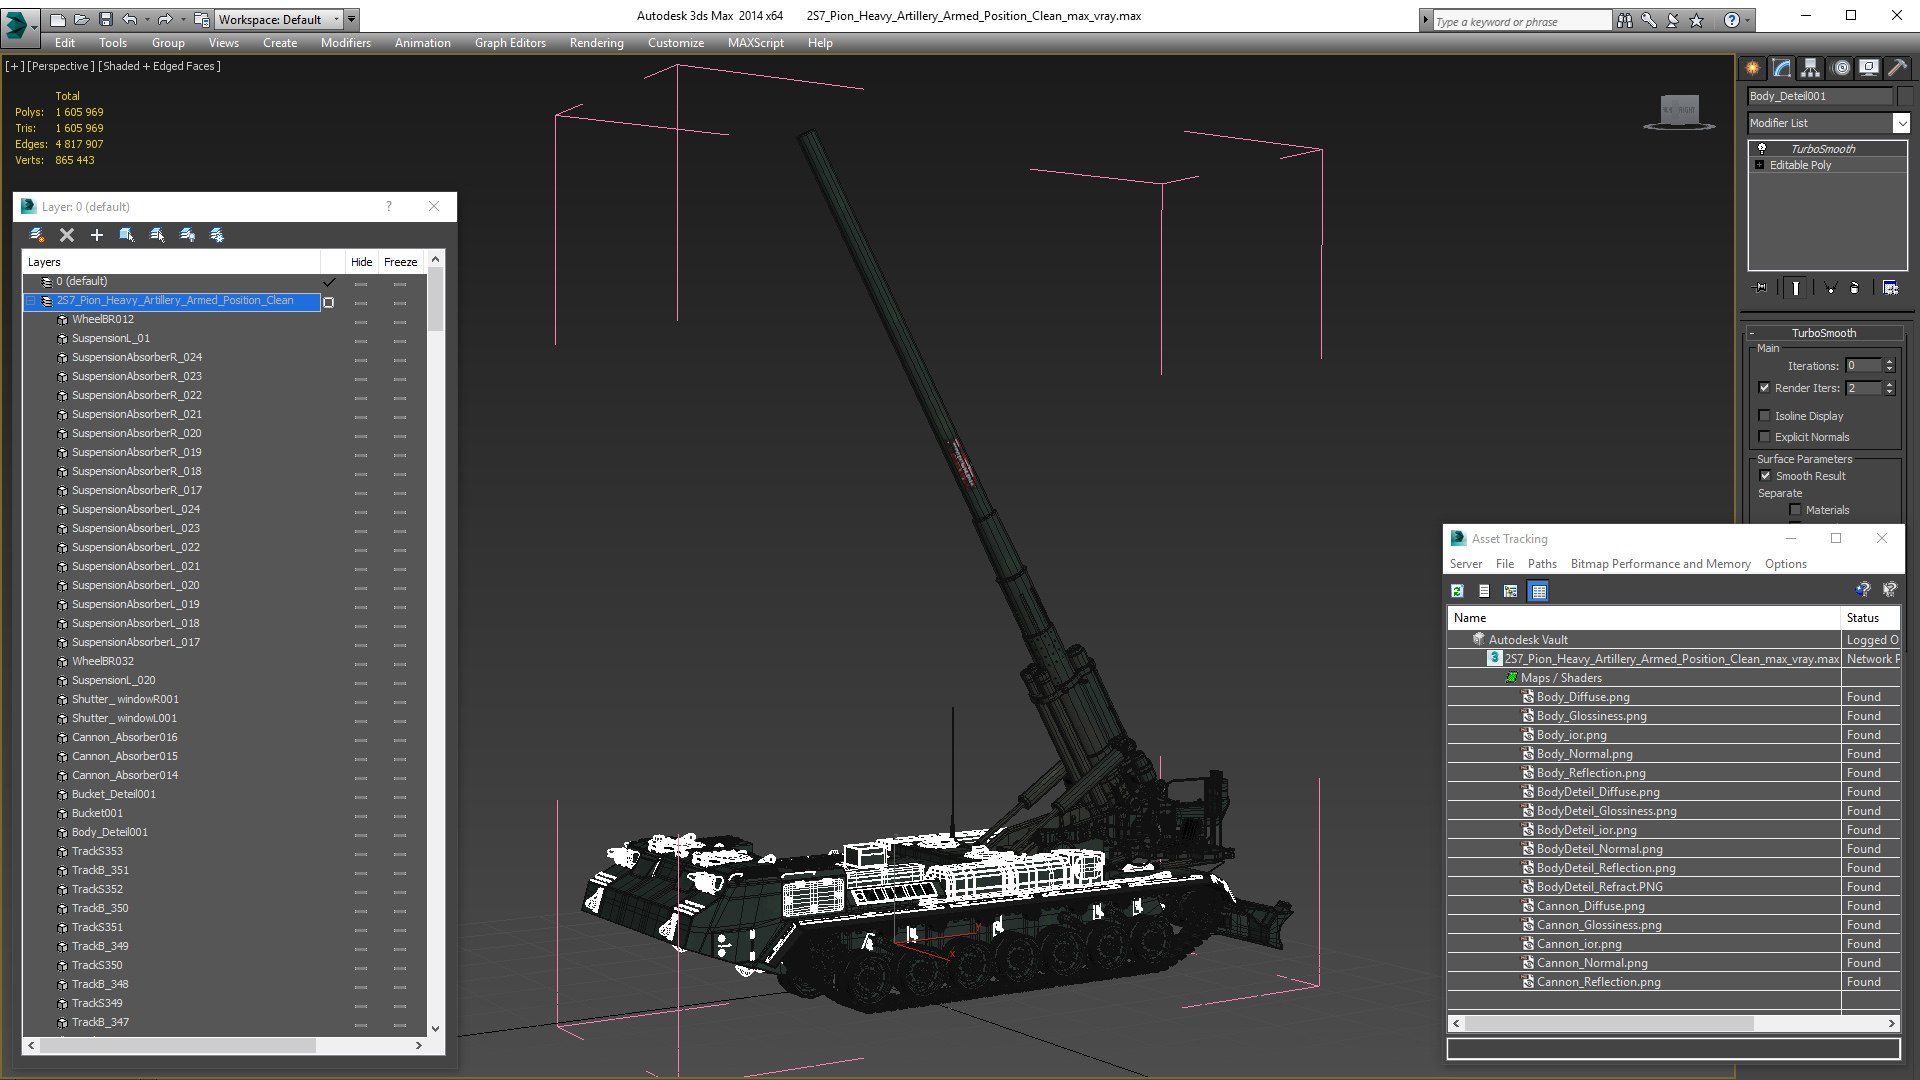Click Status Log icon in Asset Tracking
This screenshot has width=1920, height=1080.
(1484, 591)
